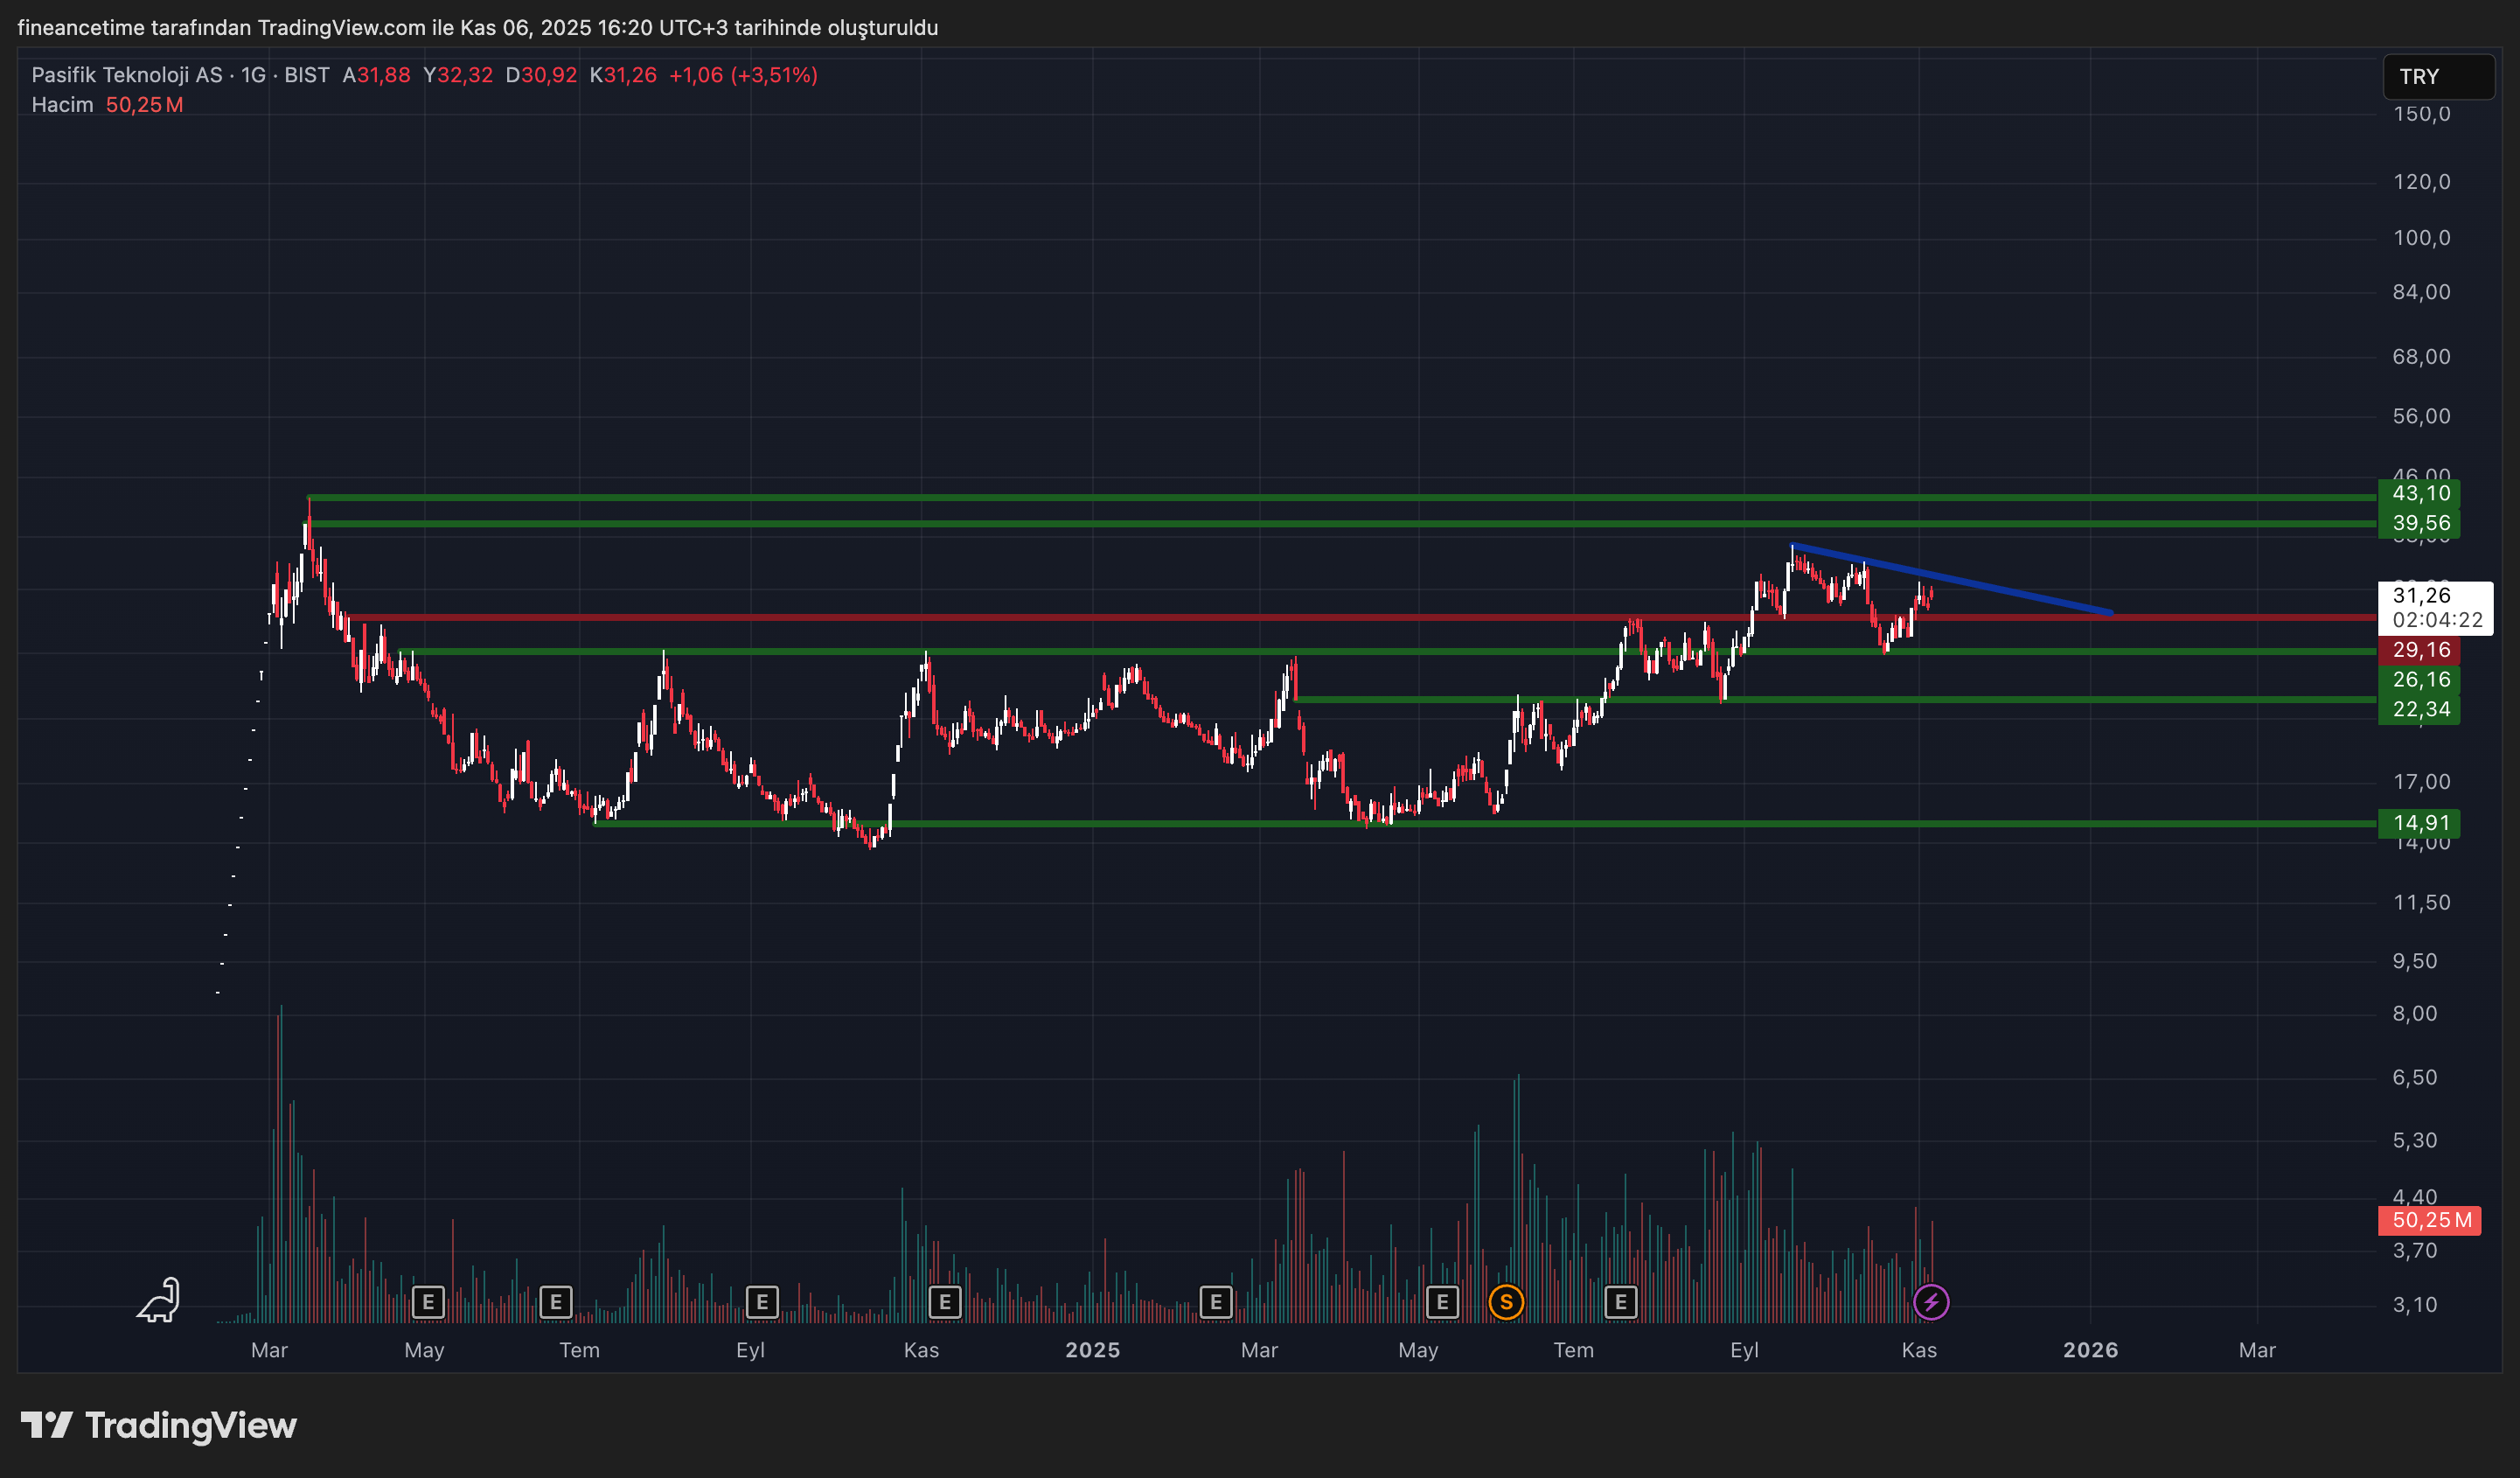
Task: Click the 50,25 M volume label
Action: pyautogui.click(x=2430, y=1220)
